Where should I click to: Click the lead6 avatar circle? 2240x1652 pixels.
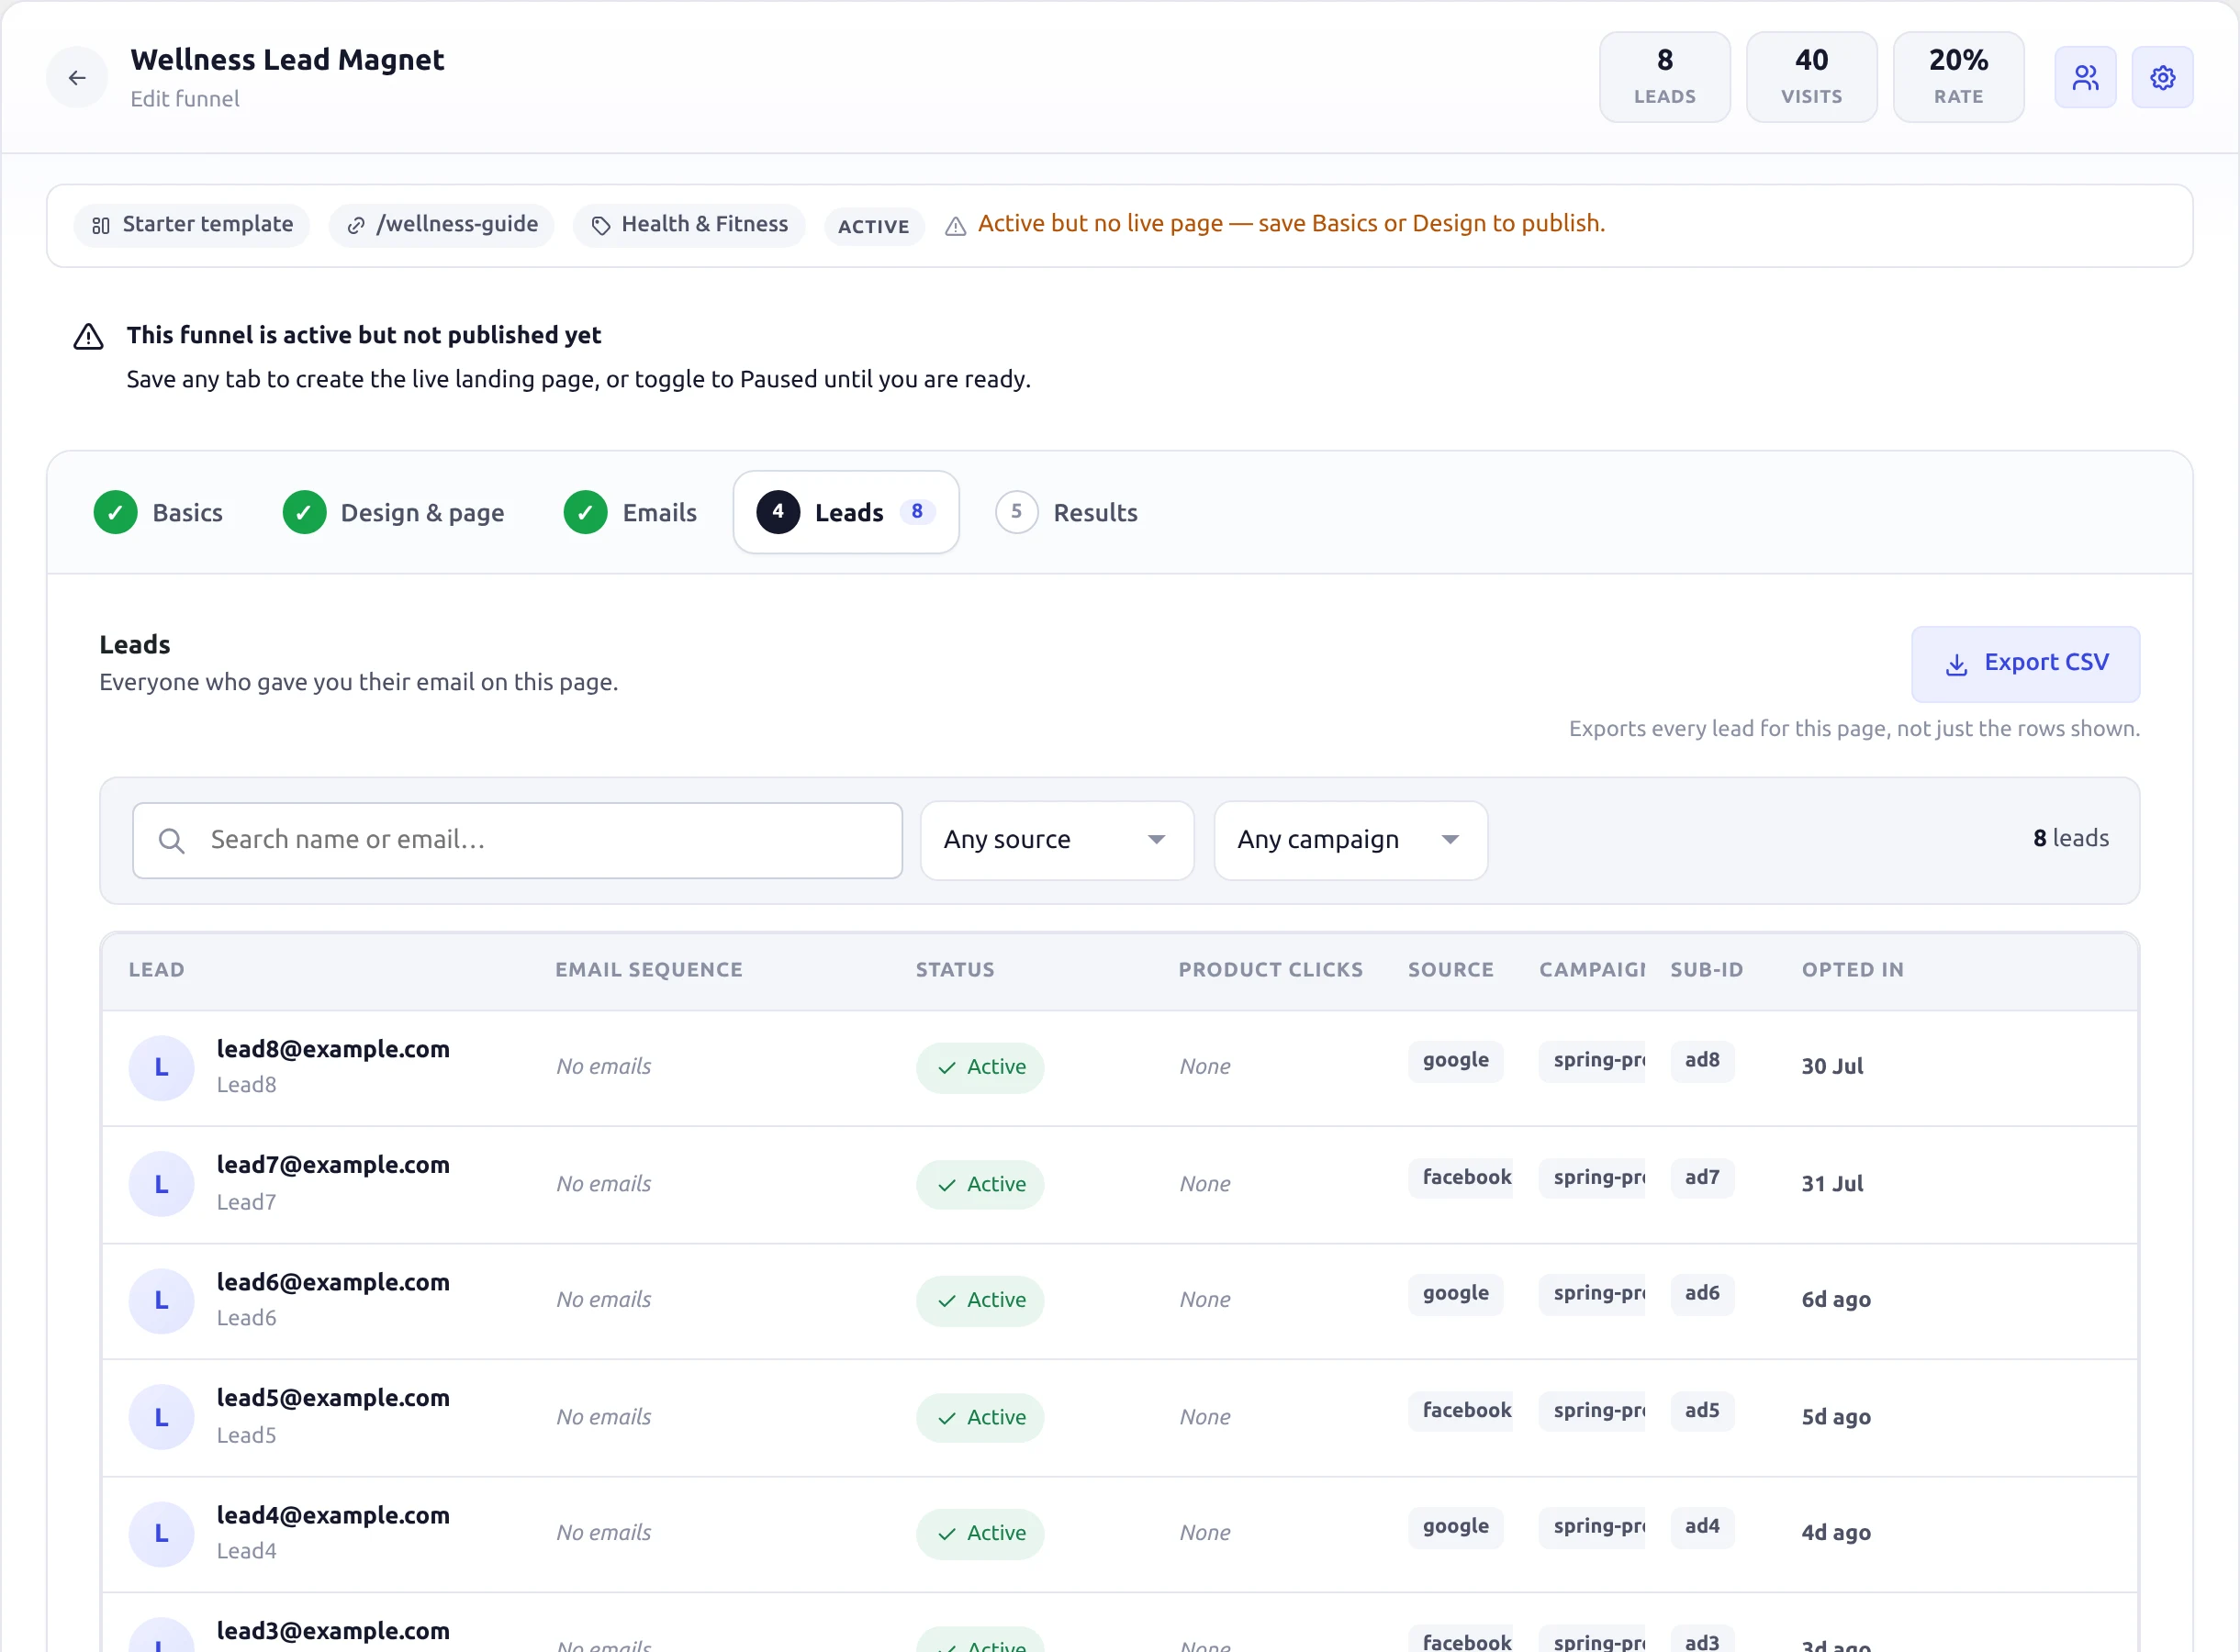click(161, 1300)
